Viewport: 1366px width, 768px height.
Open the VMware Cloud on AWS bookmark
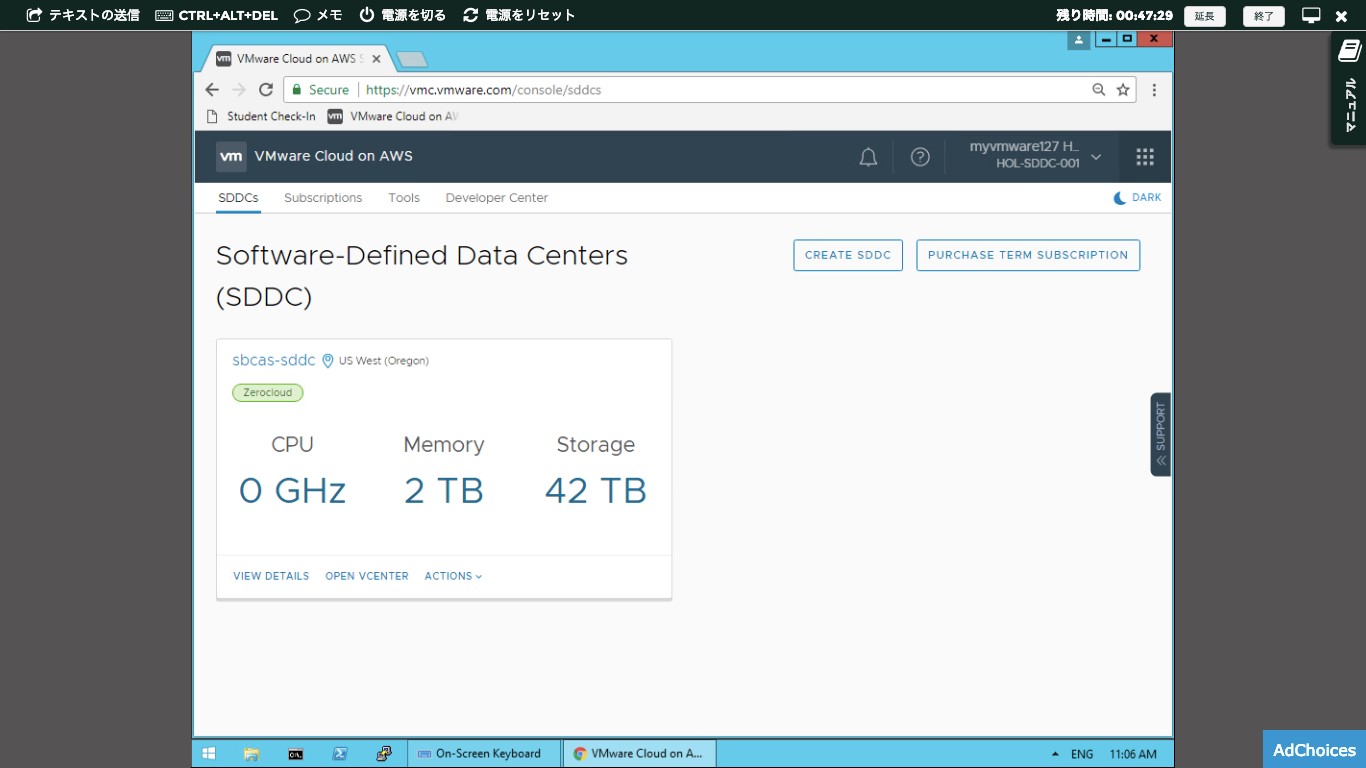[393, 116]
